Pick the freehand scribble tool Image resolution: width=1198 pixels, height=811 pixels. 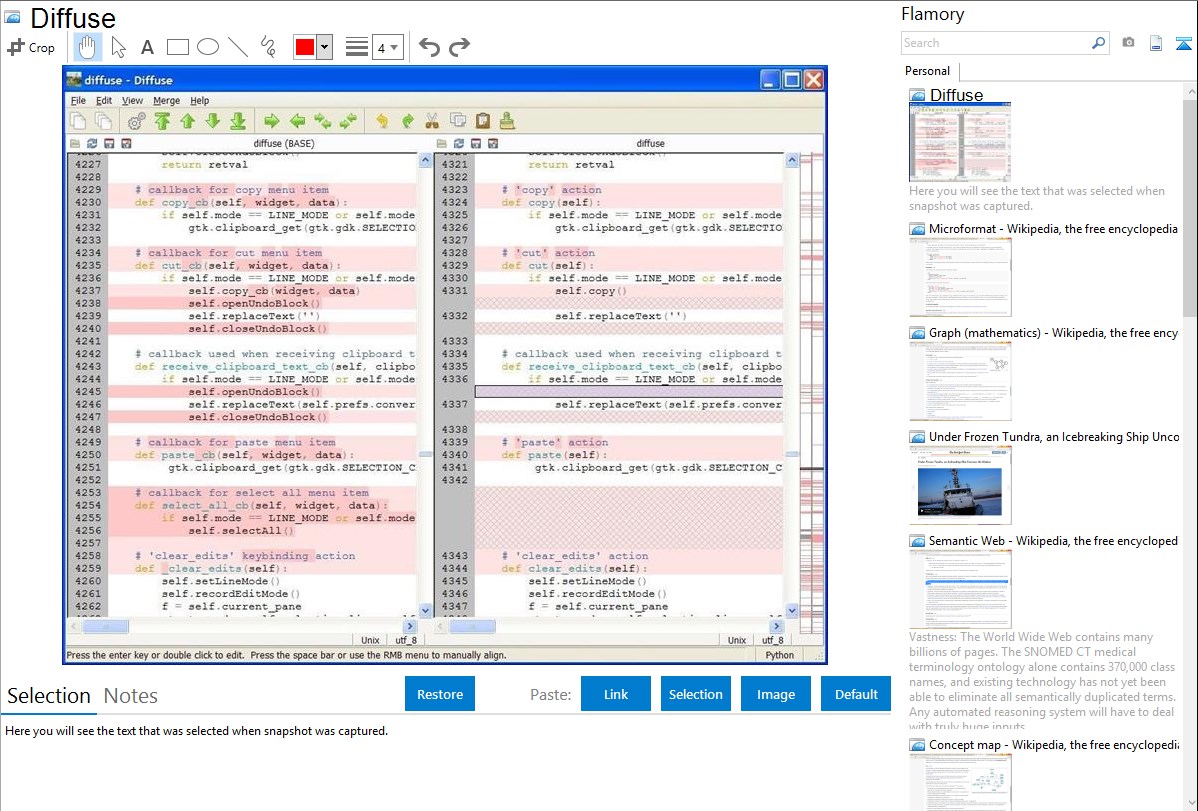click(x=267, y=47)
